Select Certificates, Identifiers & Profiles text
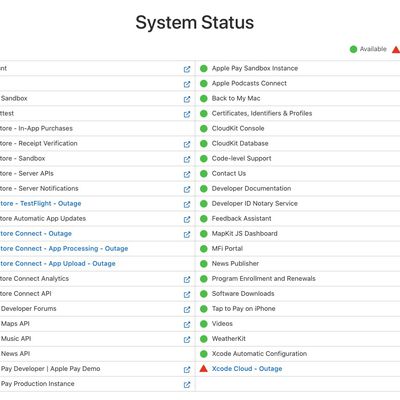This screenshot has width=400, height=400. [x=262, y=113]
